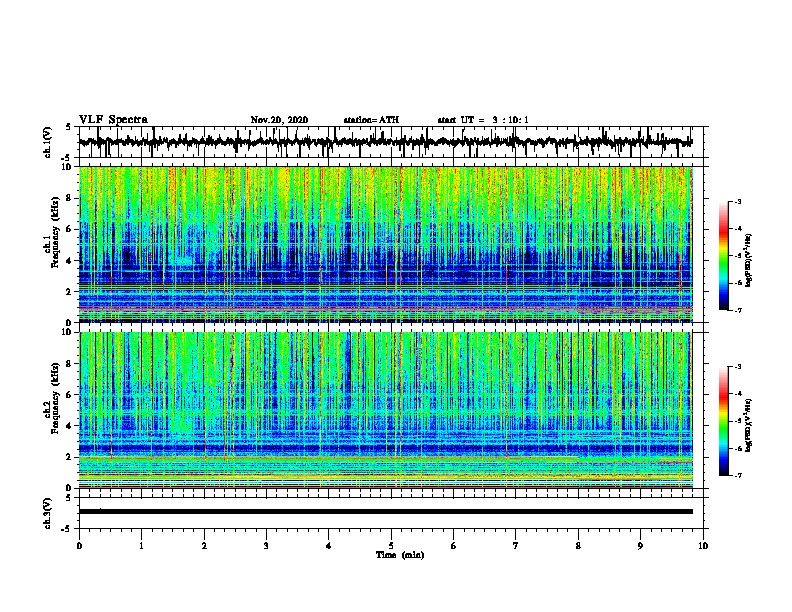Click time-axis tick label "9"

[640, 546]
